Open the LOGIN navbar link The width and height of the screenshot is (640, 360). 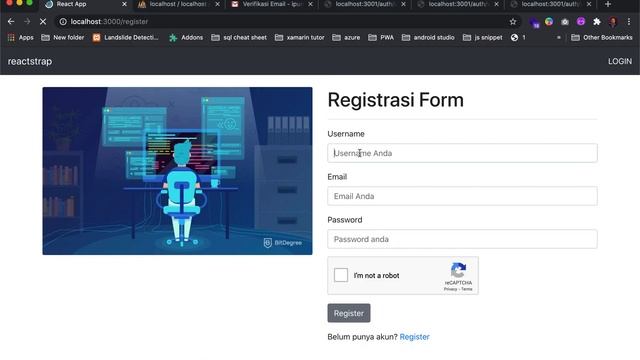pyautogui.click(x=620, y=61)
